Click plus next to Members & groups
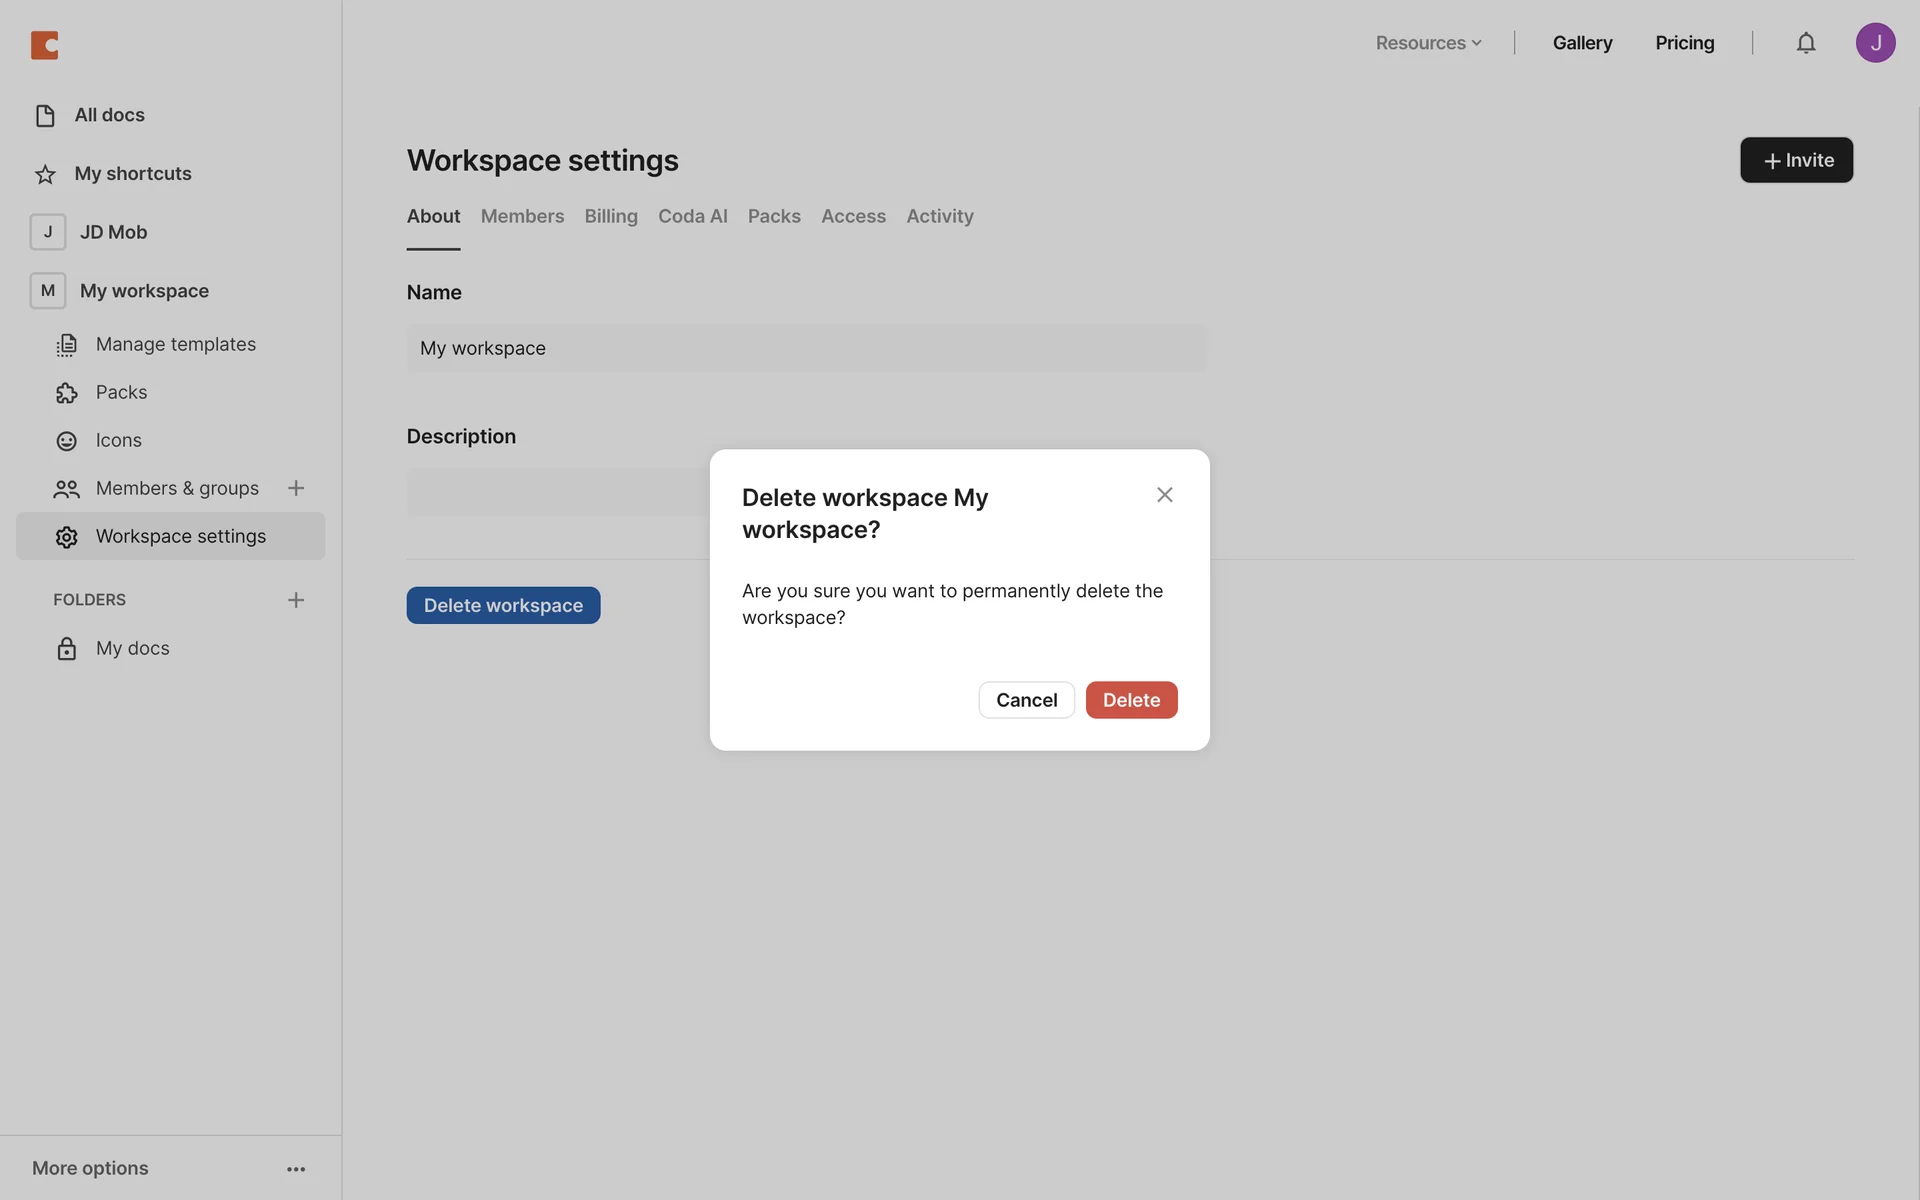Viewport: 1920px width, 1200px height. pyautogui.click(x=296, y=488)
